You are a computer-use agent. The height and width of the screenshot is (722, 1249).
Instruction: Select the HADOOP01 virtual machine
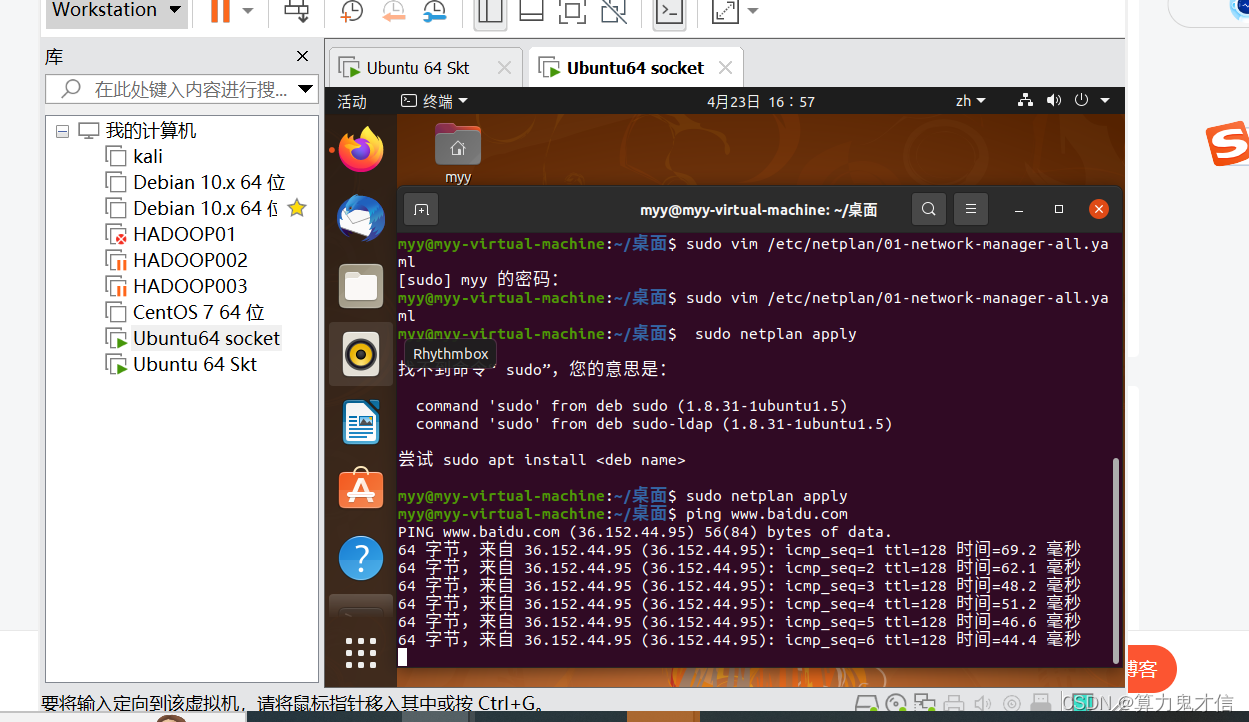(x=186, y=233)
